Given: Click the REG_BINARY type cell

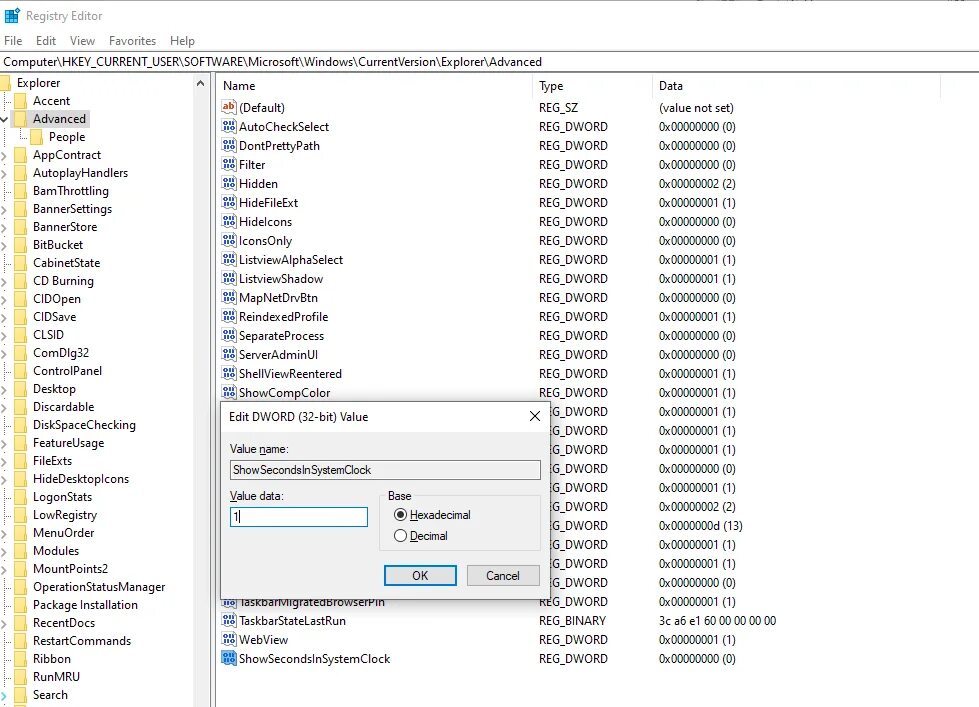Looking at the screenshot, I should (573, 621).
